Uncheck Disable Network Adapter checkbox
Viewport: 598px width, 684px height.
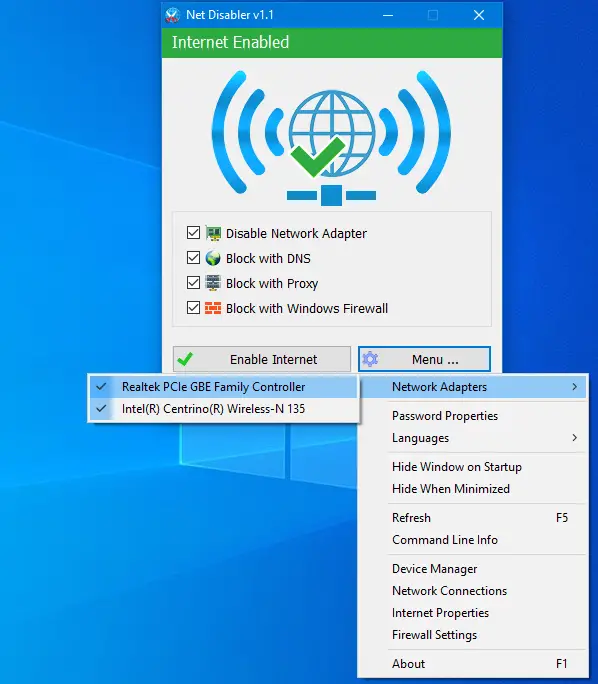(x=193, y=233)
